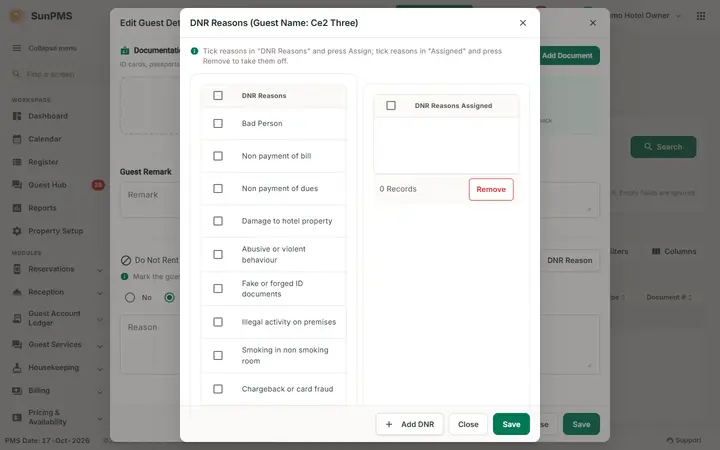Click the Pricing & Availability icon
The image size is (720, 450).
[17, 417]
